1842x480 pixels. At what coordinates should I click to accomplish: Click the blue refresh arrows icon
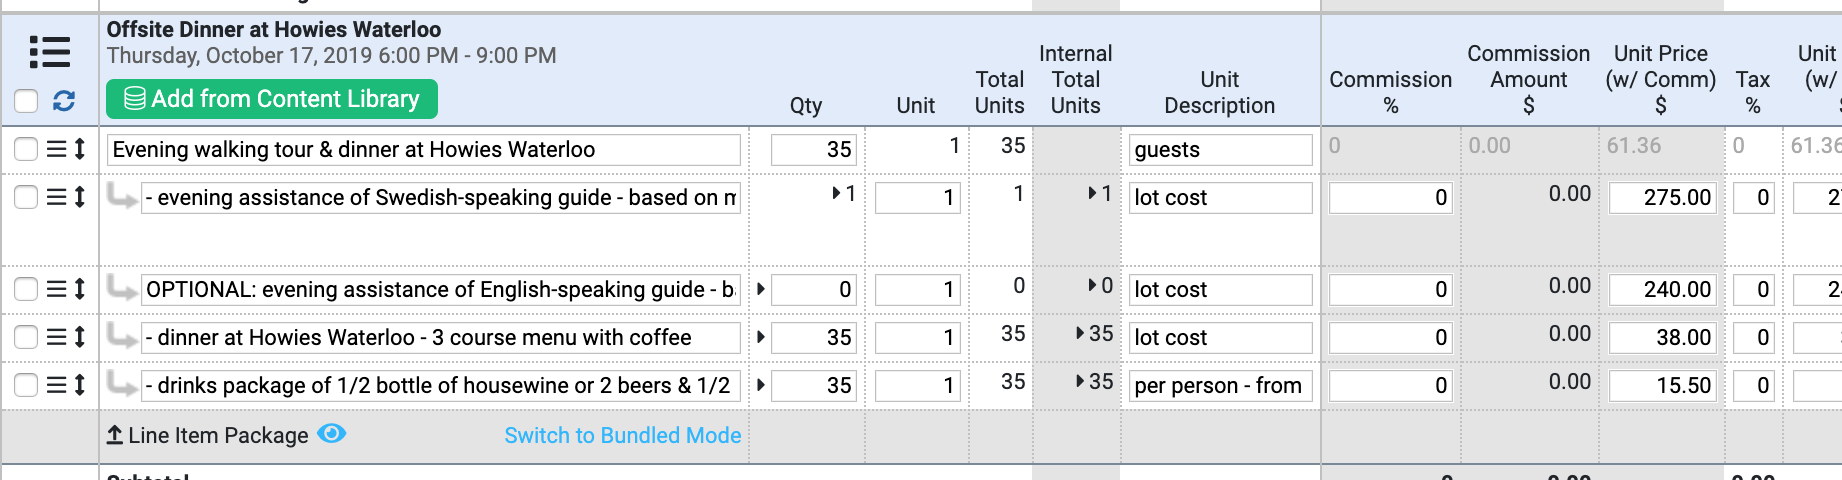coord(64,101)
